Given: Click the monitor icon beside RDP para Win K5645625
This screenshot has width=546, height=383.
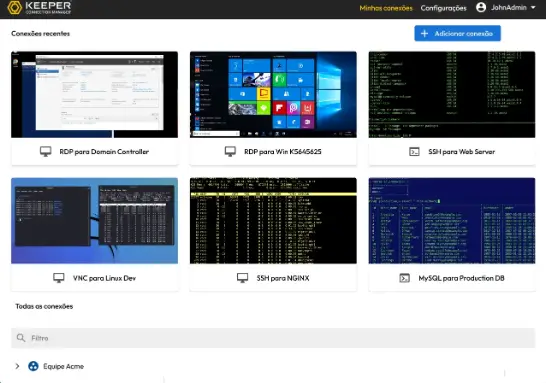Looking at the screenshot, I should pyautogui.click(x=230, y=151).
